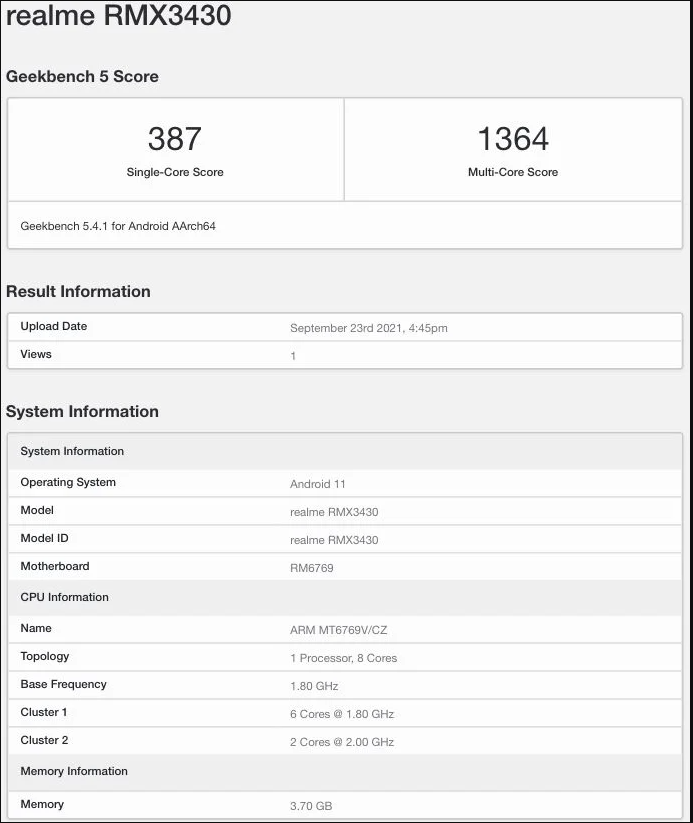Select the CPU name ARM MT6769V/CZ

pos(339,630)
